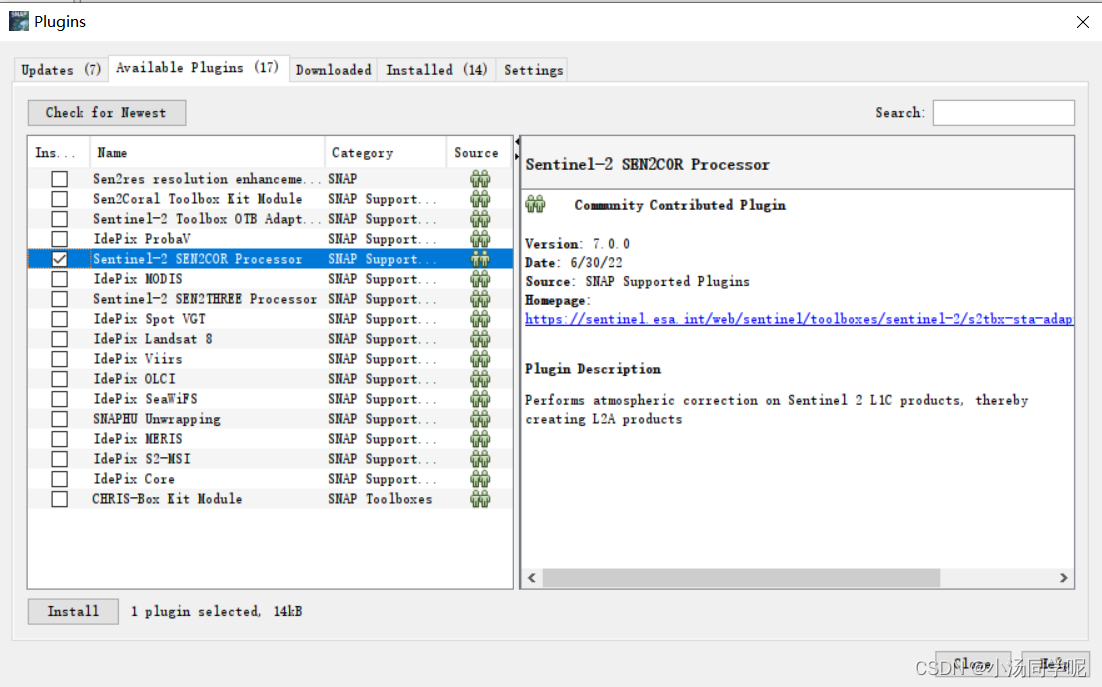Image resolution: width=1102 pixels, height=687 pixels.
Task: Click the source icon for CHRIS-Box Kit Module
Action: [x=481, y=498]
